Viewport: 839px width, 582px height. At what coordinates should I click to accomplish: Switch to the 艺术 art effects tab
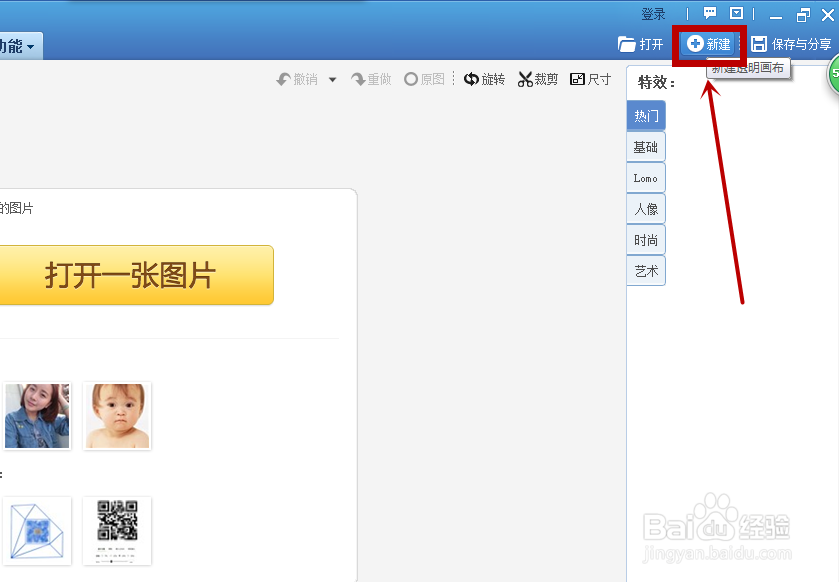[x=645, y=270]
